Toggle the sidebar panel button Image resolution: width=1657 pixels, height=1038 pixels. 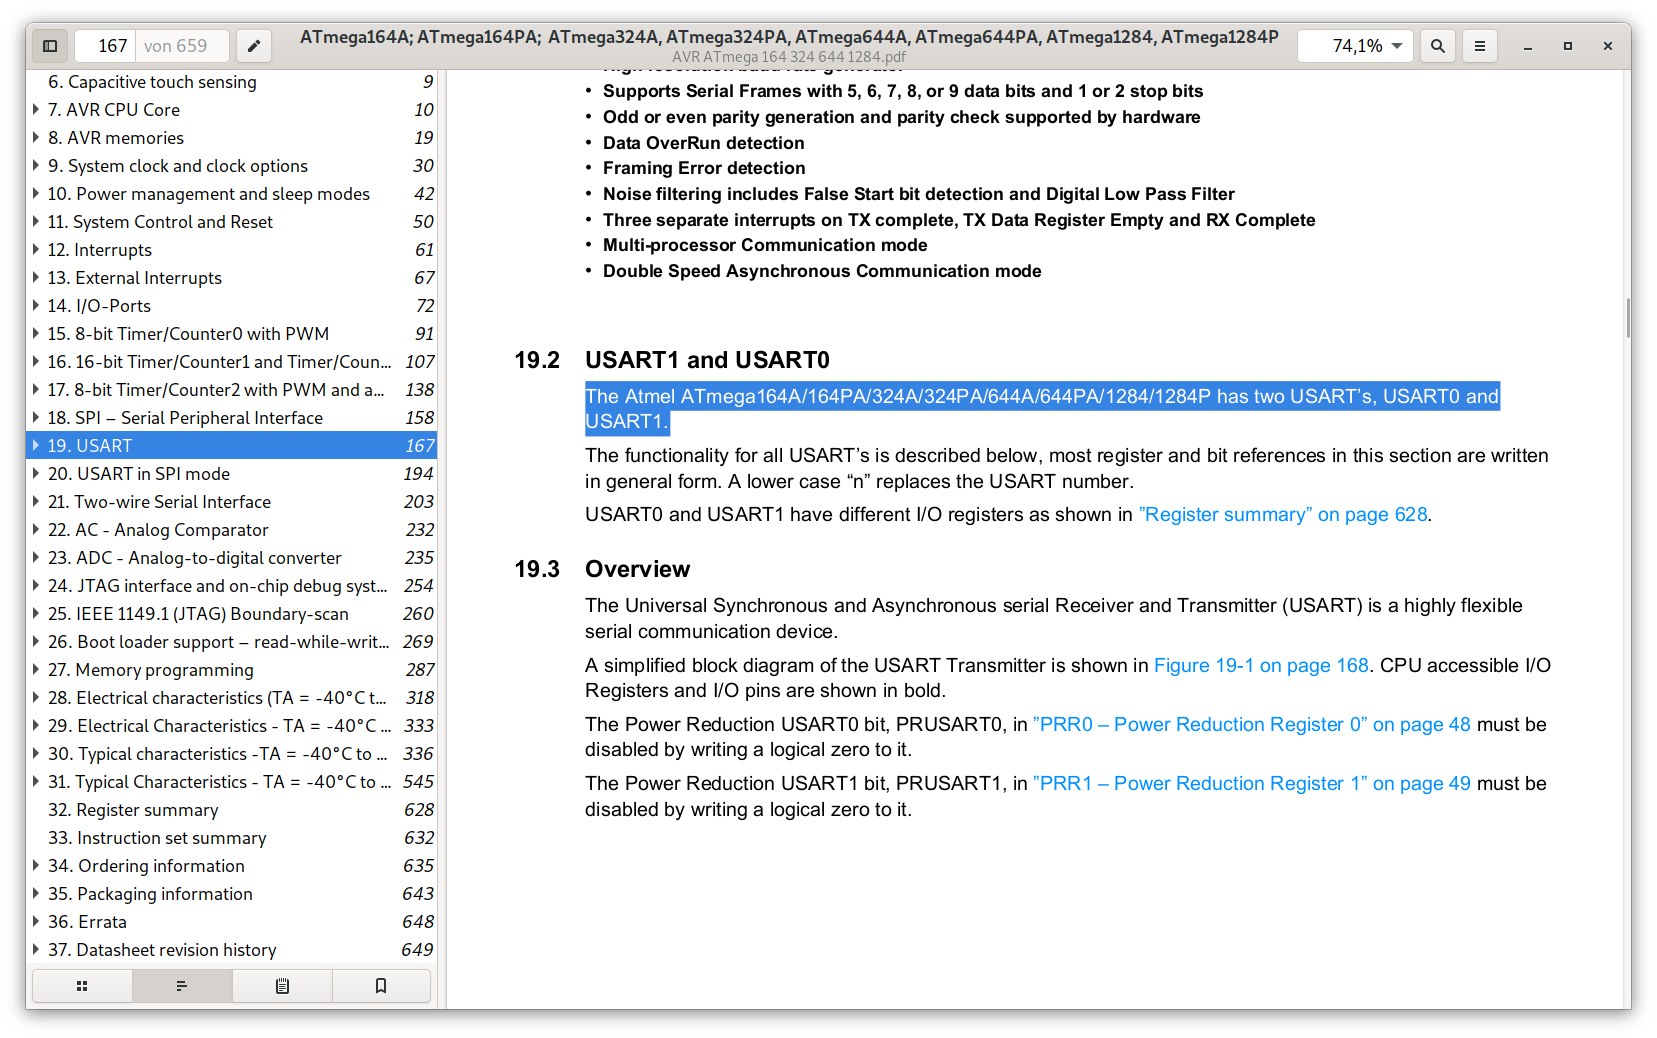(x=50, y=46)
